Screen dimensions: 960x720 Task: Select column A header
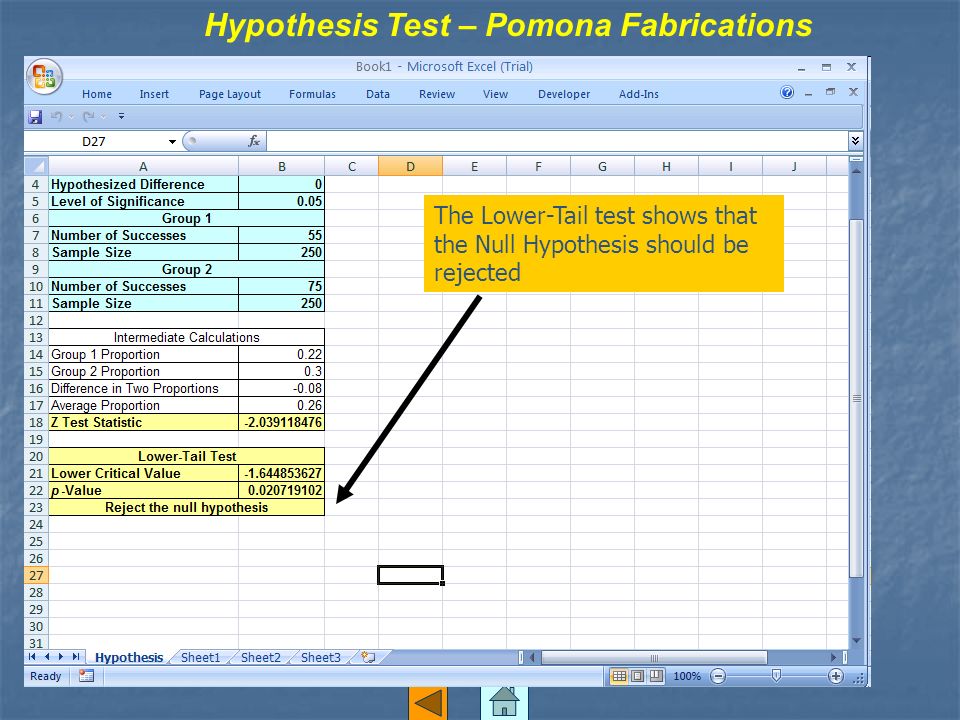click(x=143, y=167)
